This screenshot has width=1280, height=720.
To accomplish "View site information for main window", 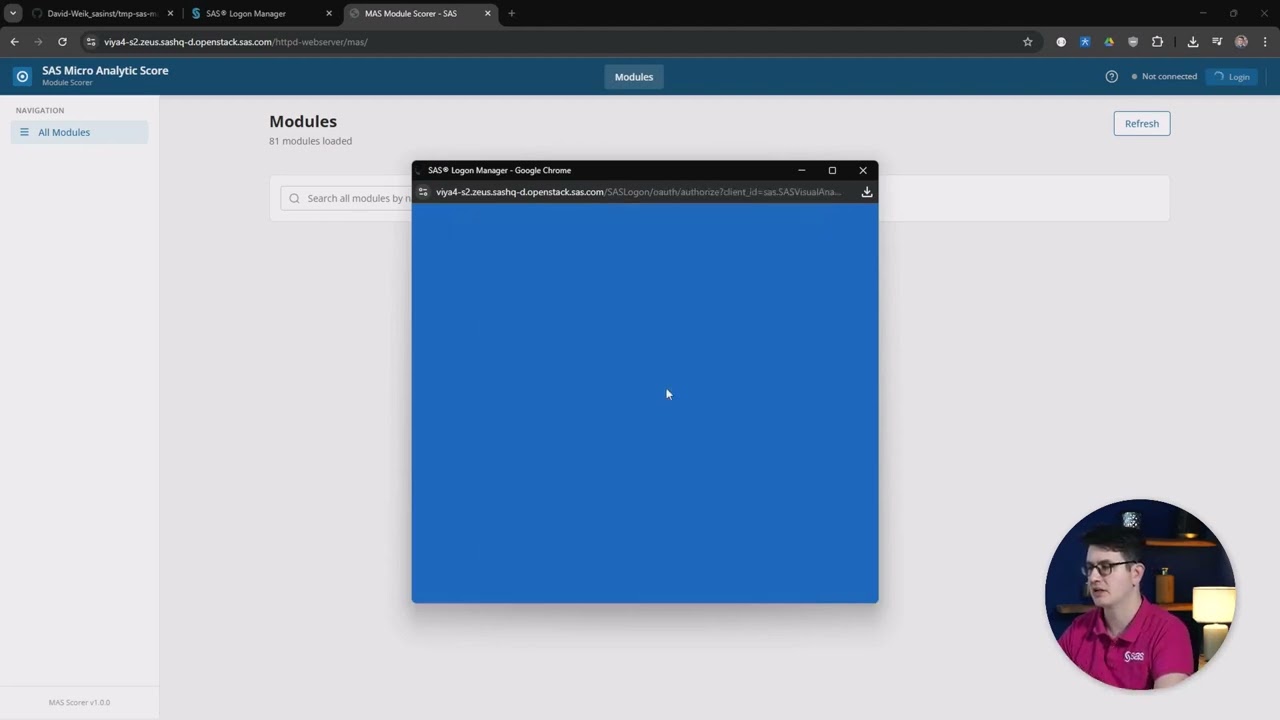I will coord(91,42).
